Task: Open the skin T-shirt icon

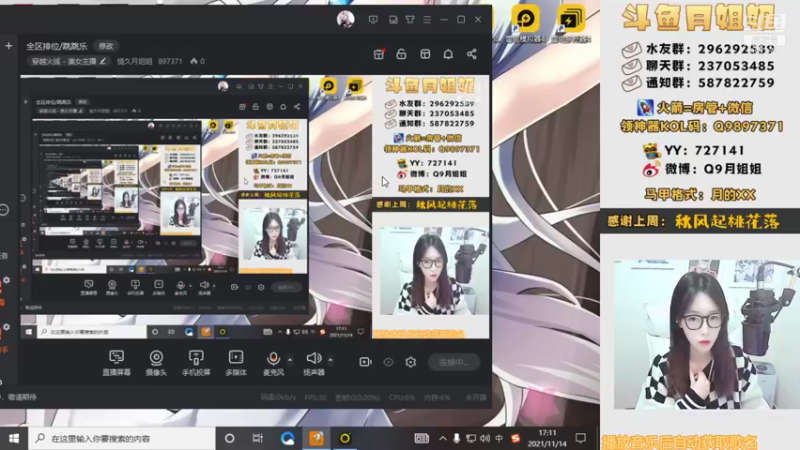Action: tap(410, 19)
